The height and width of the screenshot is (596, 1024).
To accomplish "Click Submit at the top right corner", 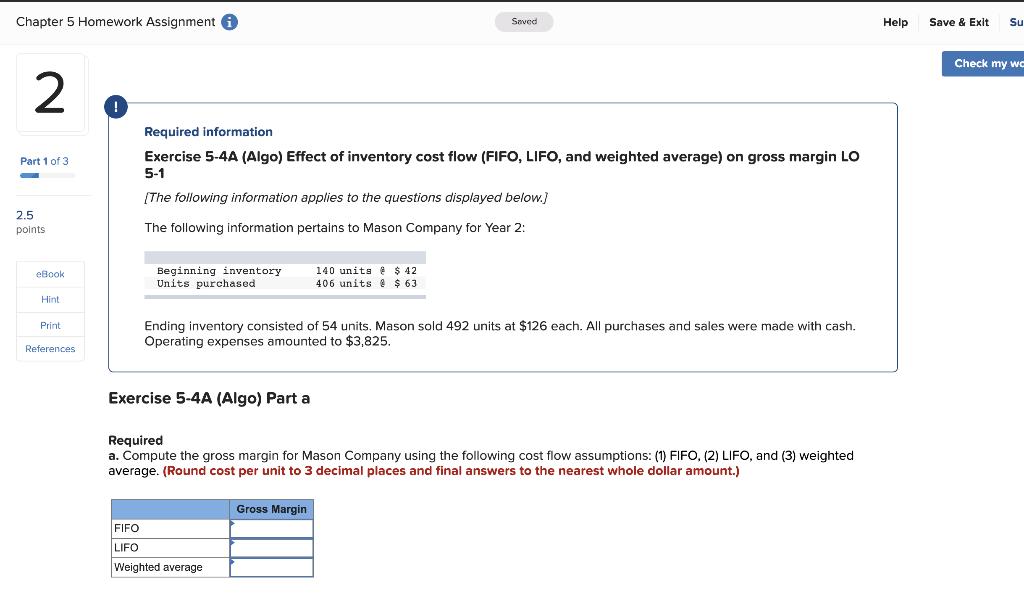I will 1015,21.
